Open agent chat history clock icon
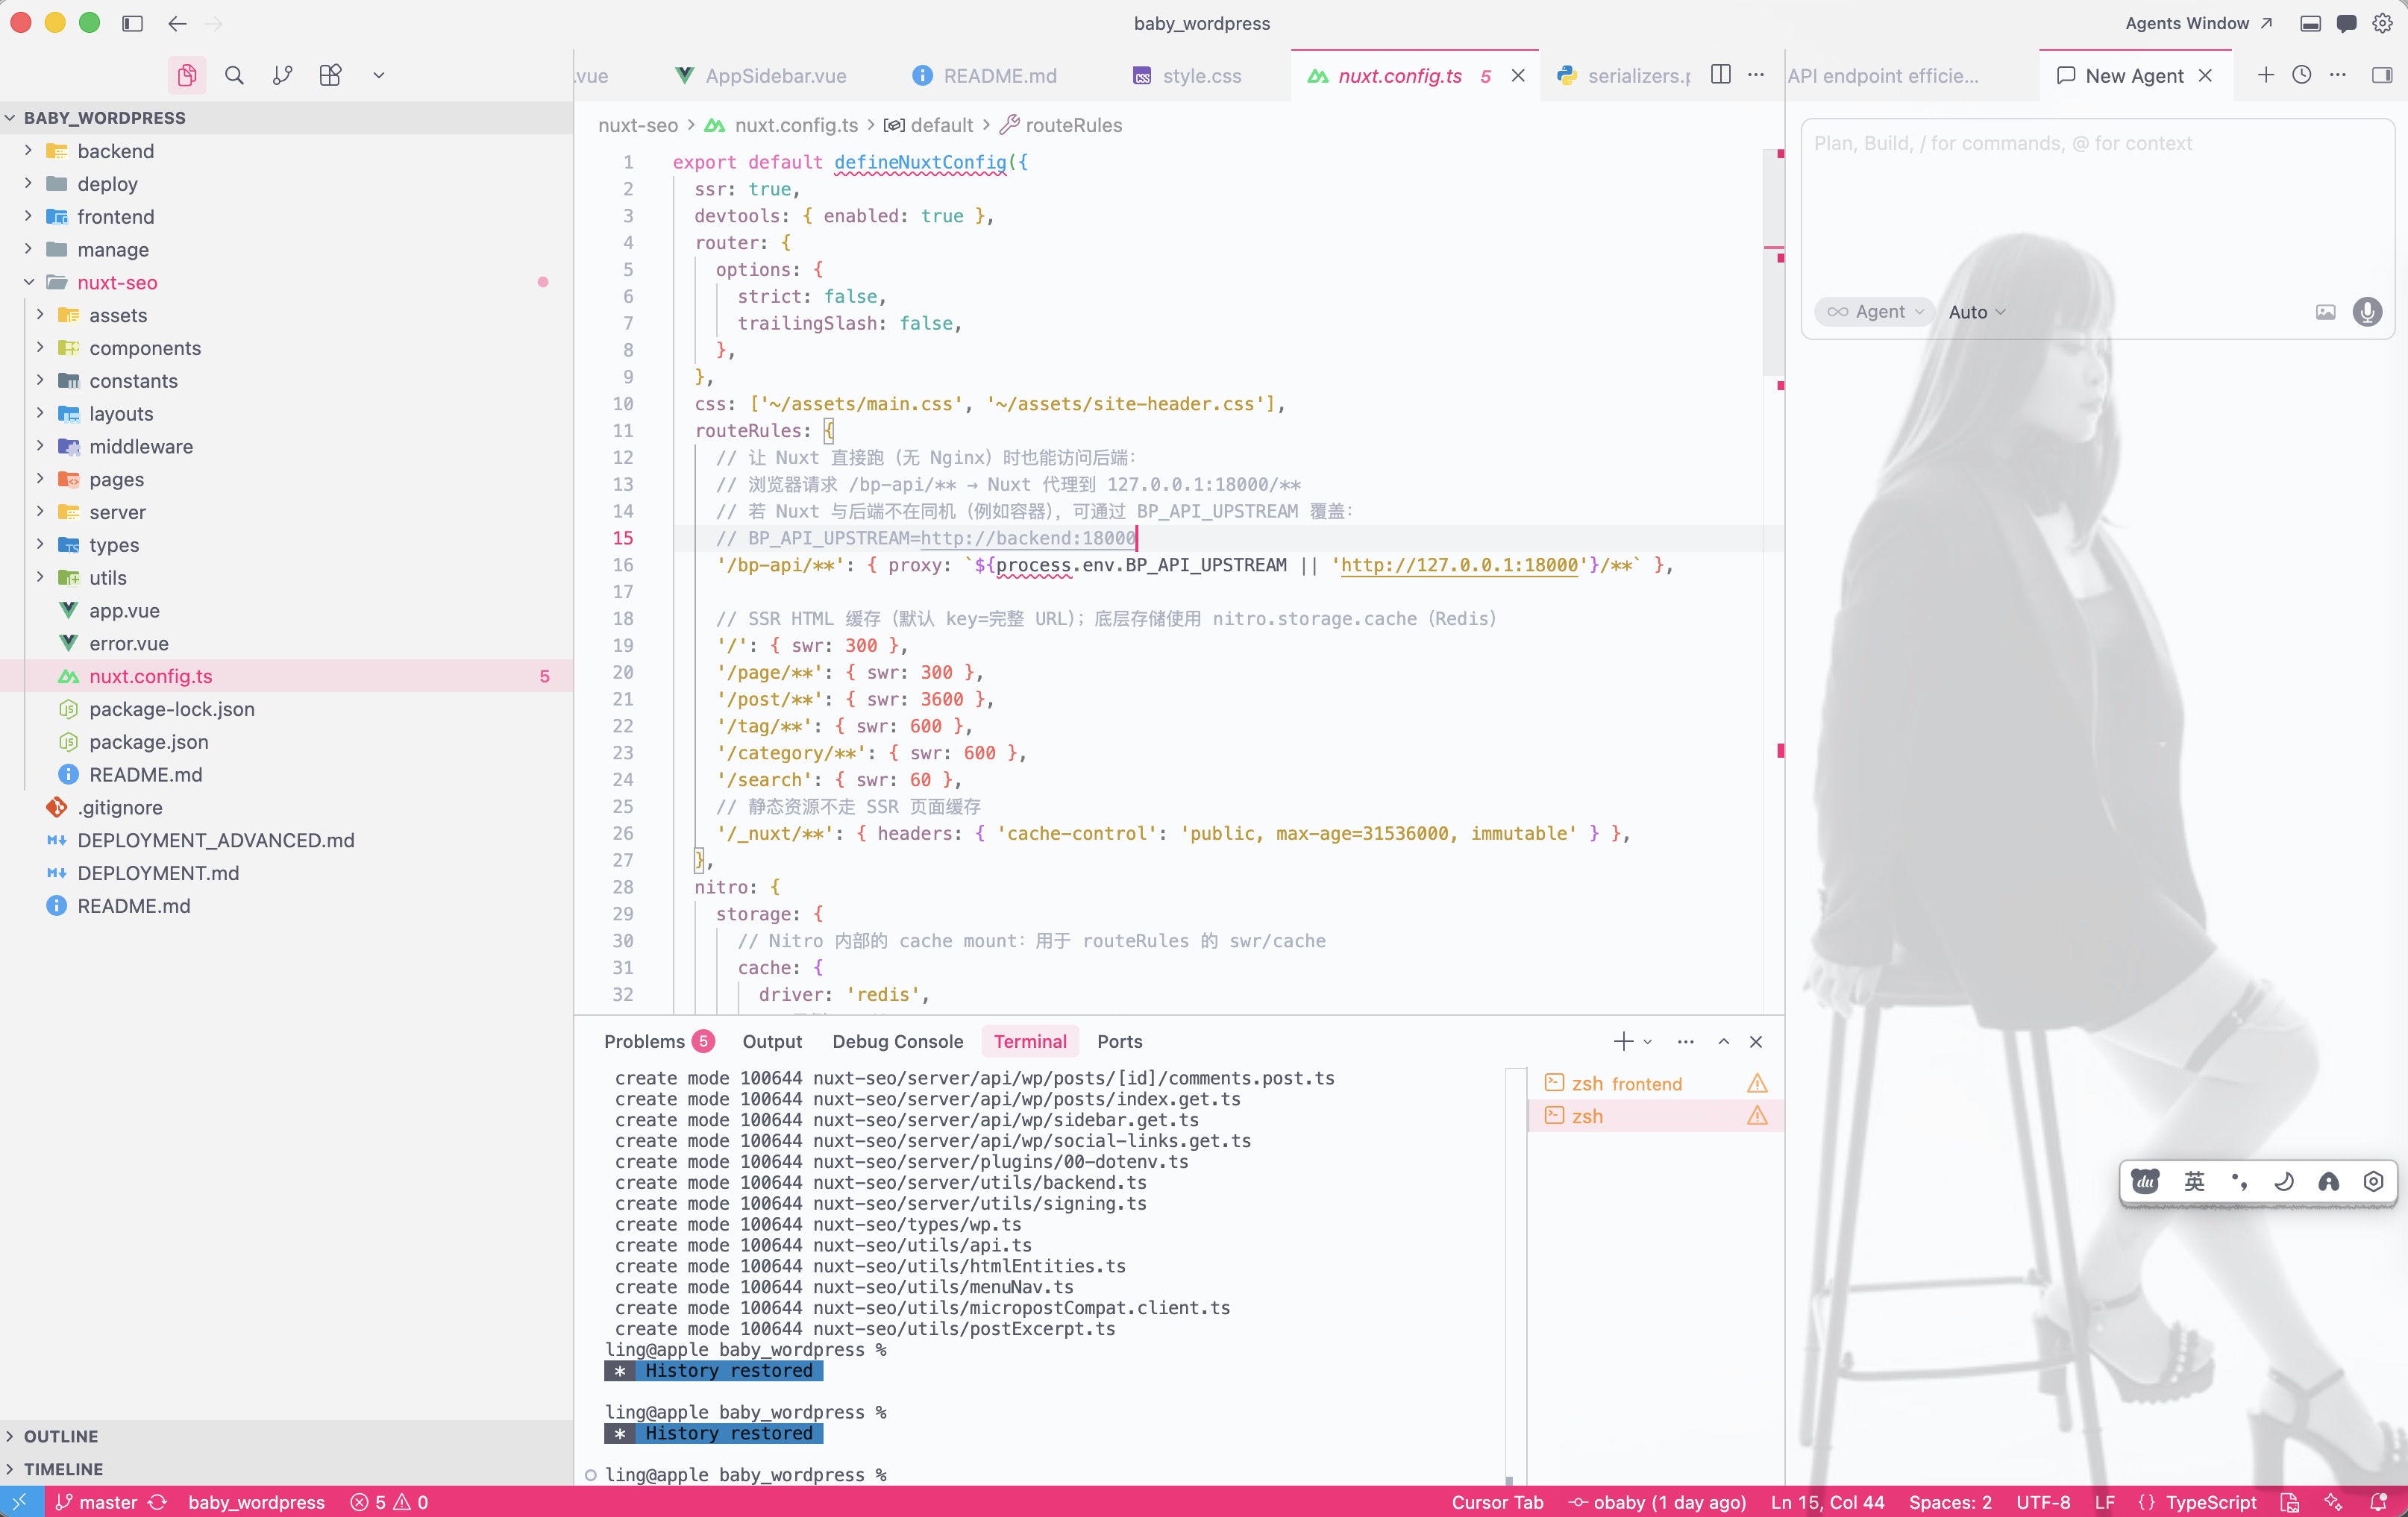 pos(2301,75)
